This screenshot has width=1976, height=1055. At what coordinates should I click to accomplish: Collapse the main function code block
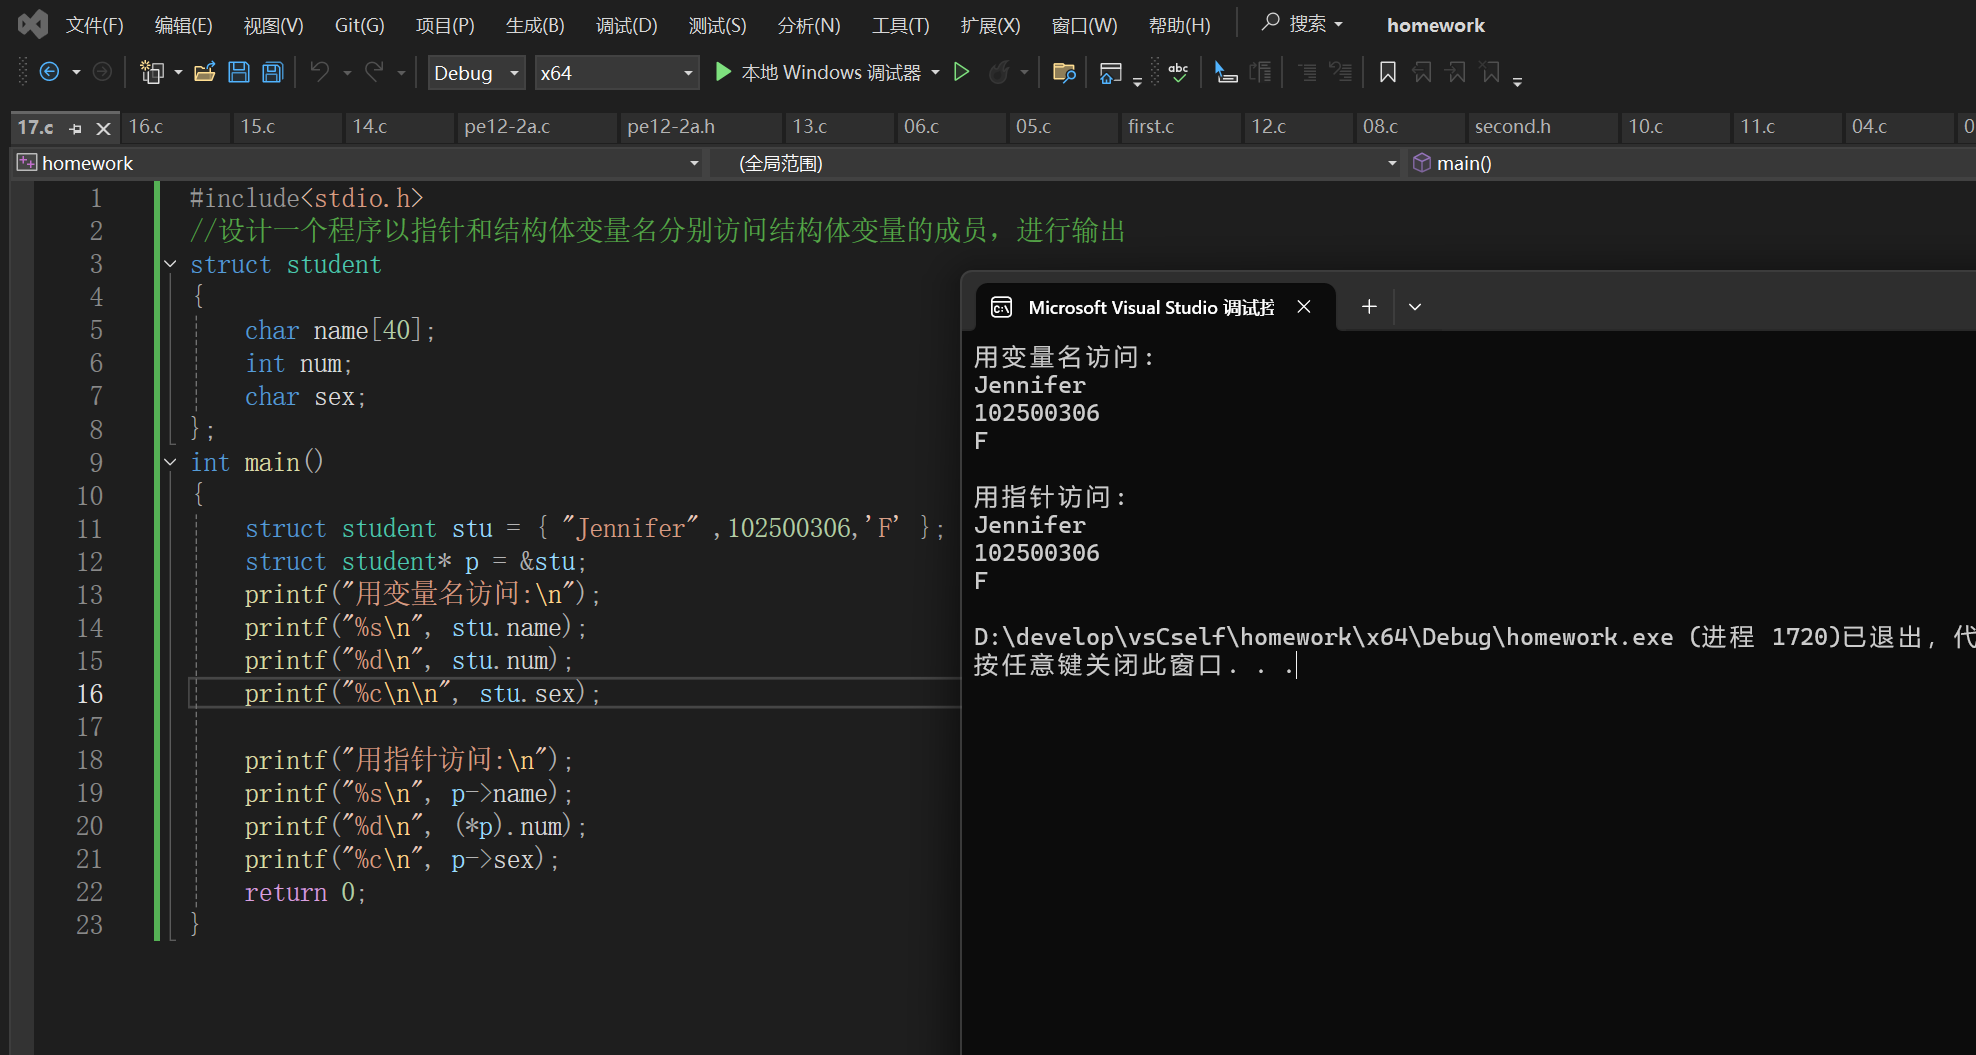pyautogui.click(x=170, y=462)
